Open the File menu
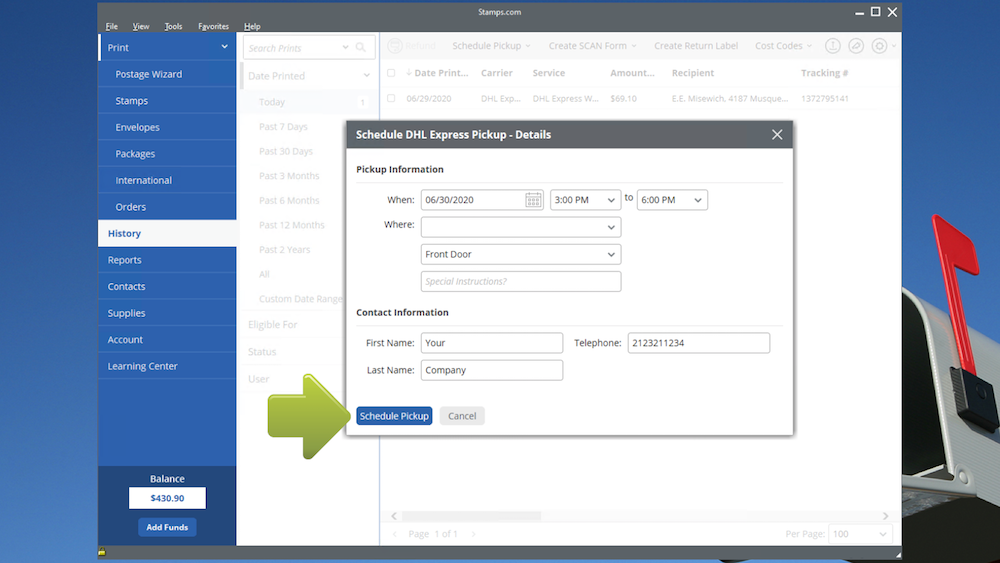1000x563 pixels. [112, 26]
